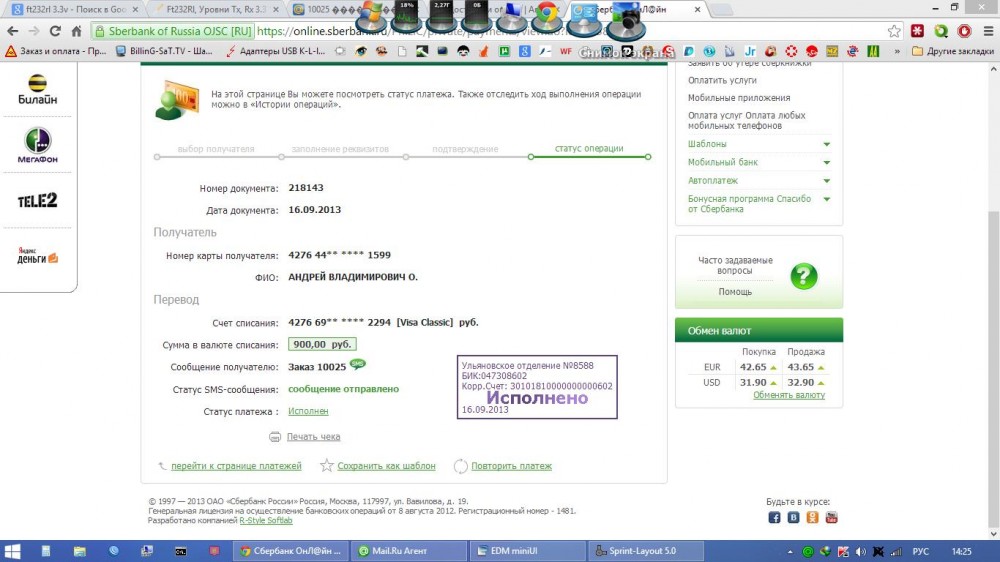The image size is (1000, 562).
Task: Click the volume icon in system tray
Action: tap(860, 551)
